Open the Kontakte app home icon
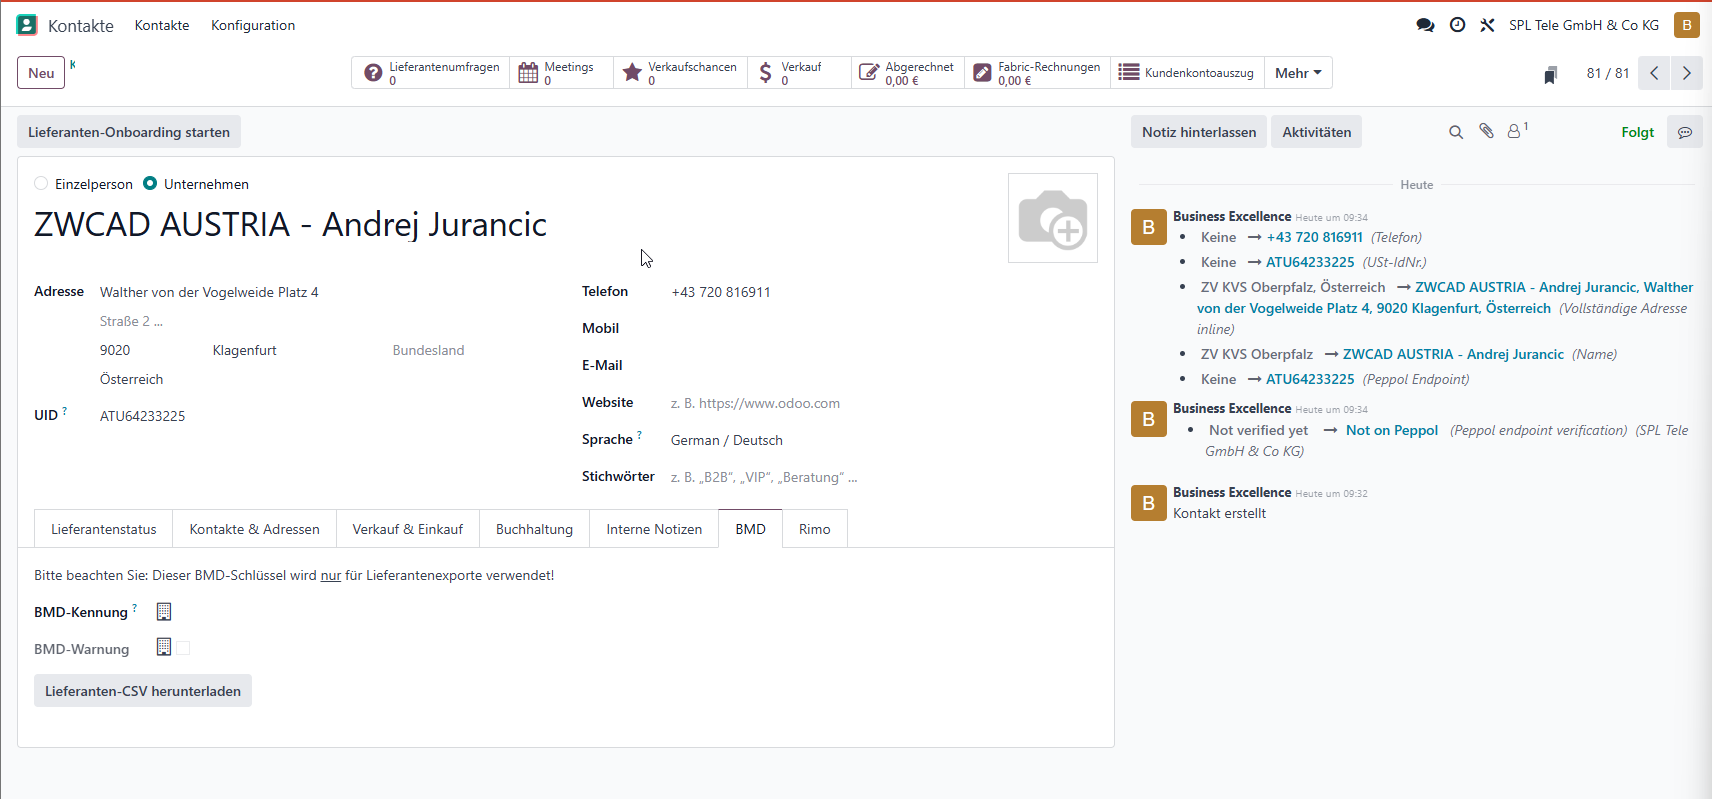The width and height of the screenshot is (1712, 799). click(27, 25)
